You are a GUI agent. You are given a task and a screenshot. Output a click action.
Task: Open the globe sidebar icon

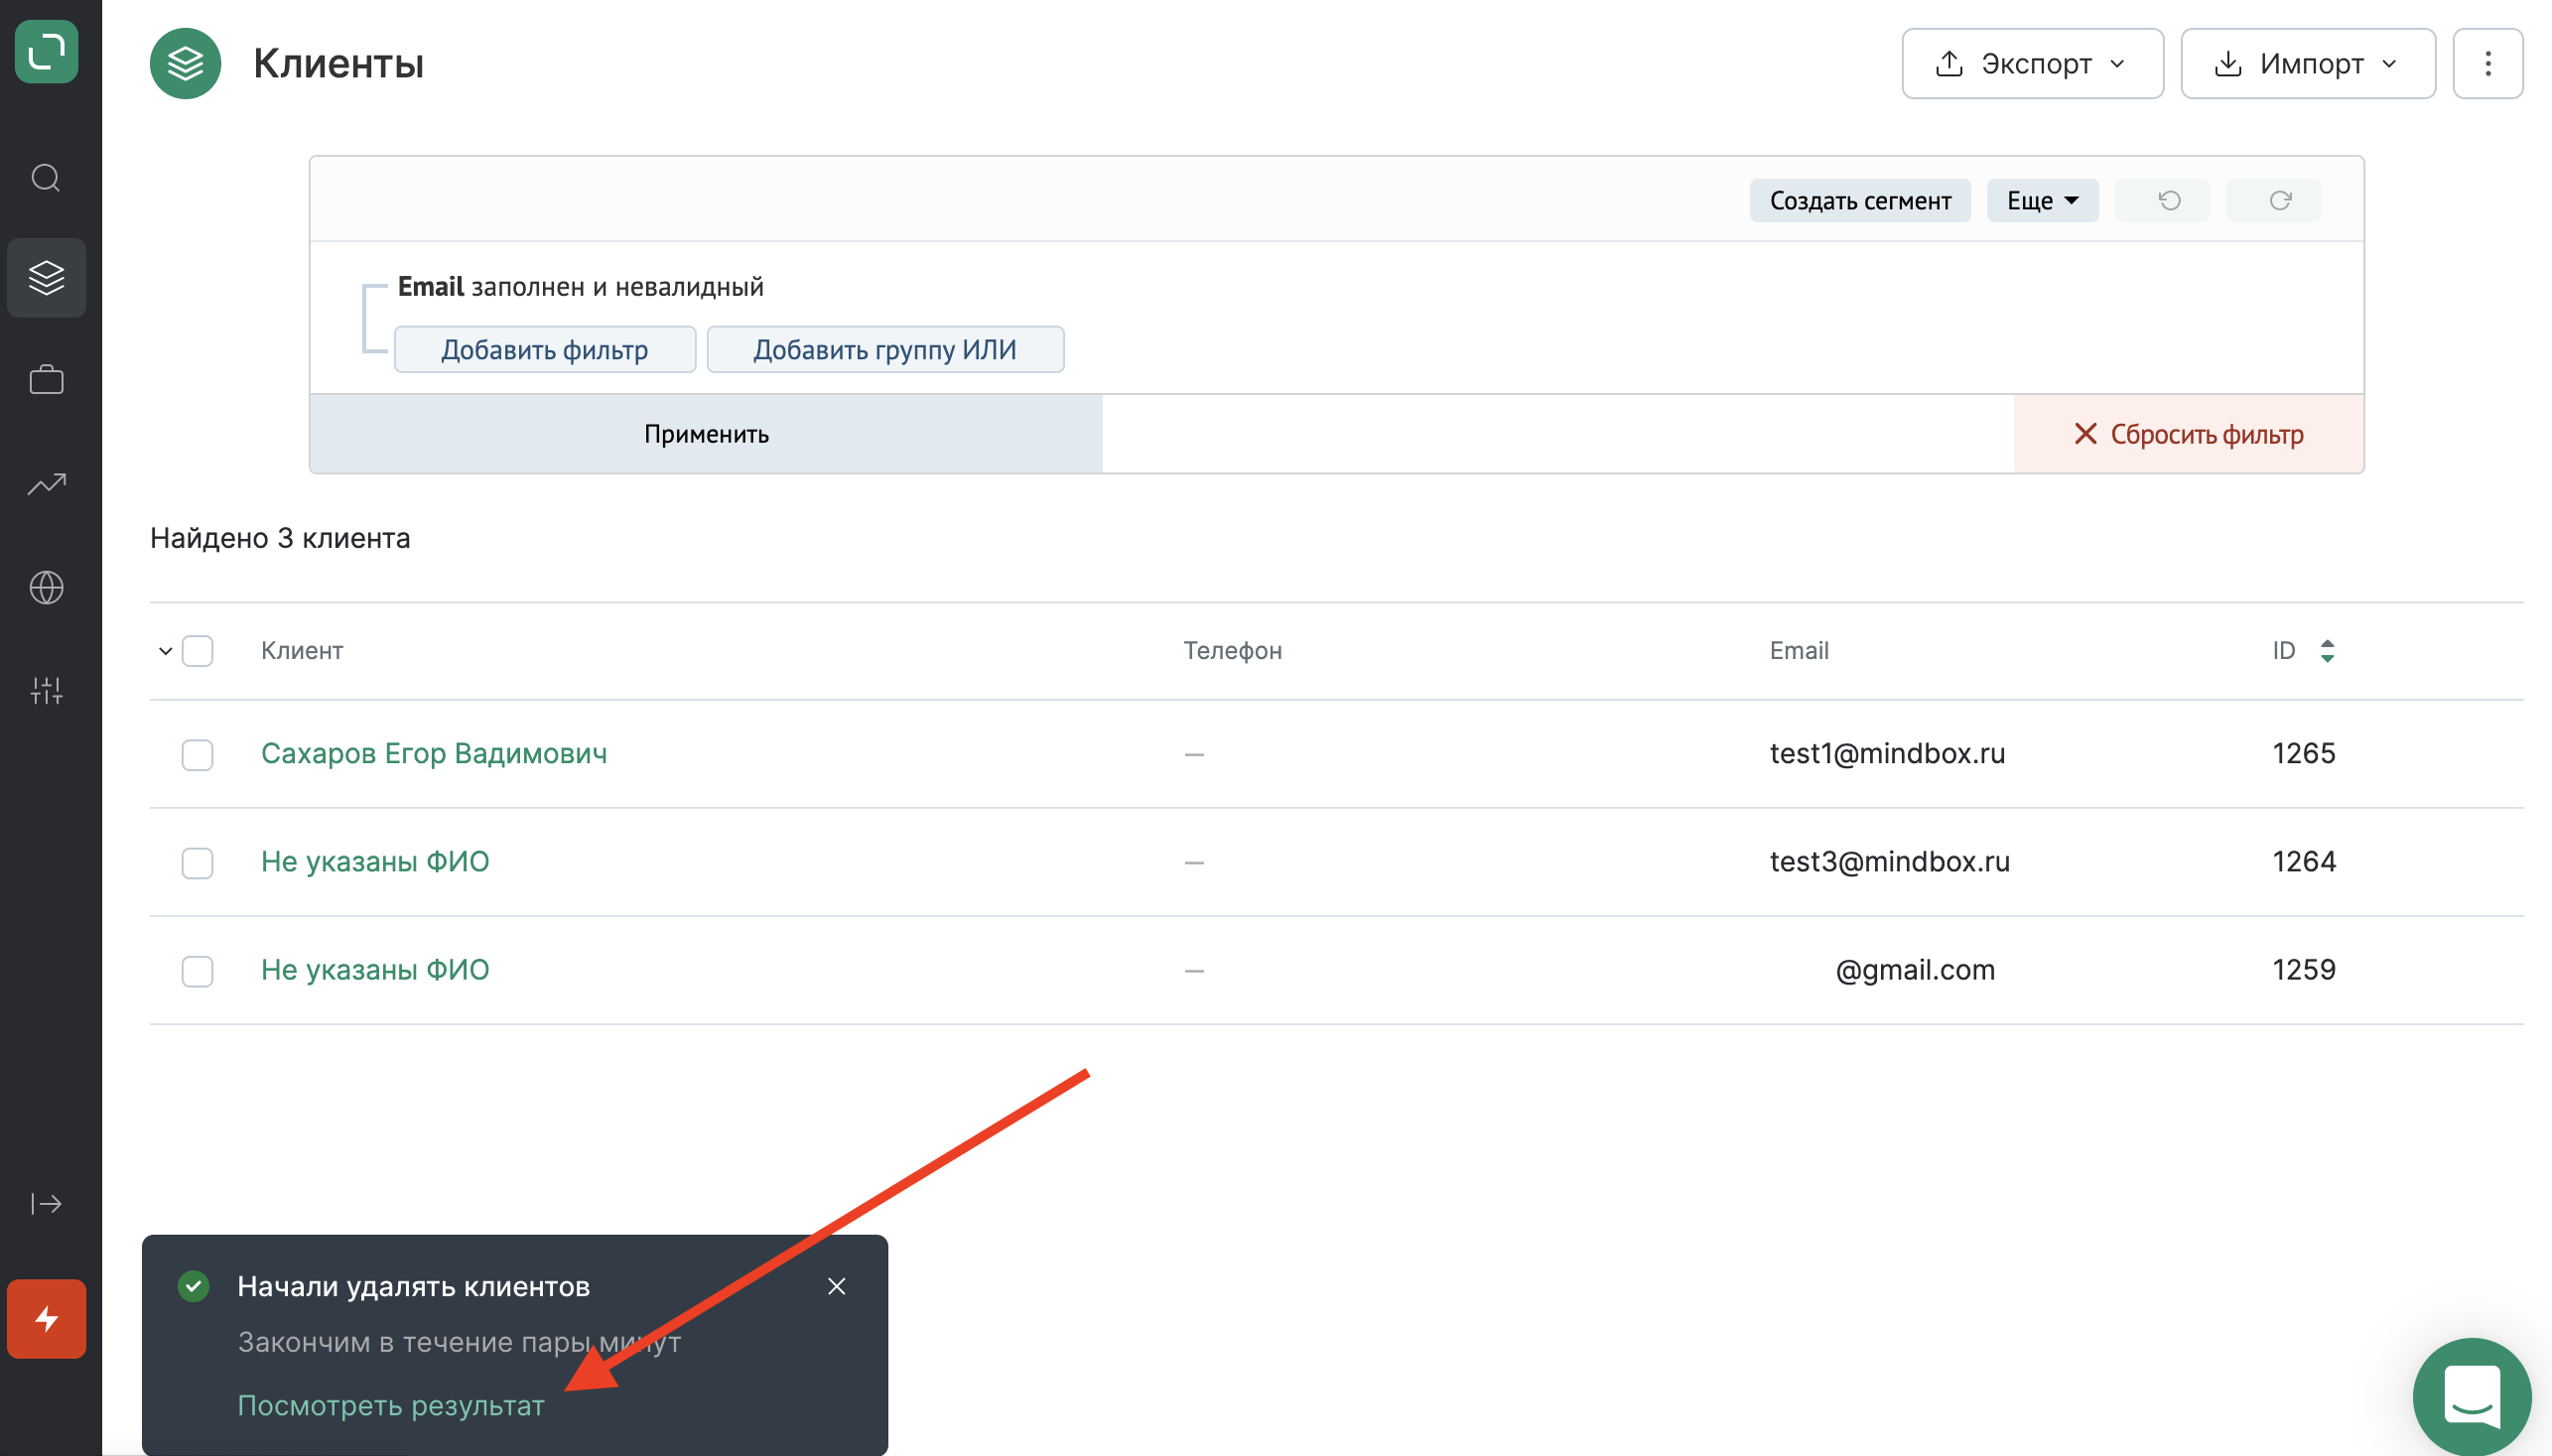46,588
